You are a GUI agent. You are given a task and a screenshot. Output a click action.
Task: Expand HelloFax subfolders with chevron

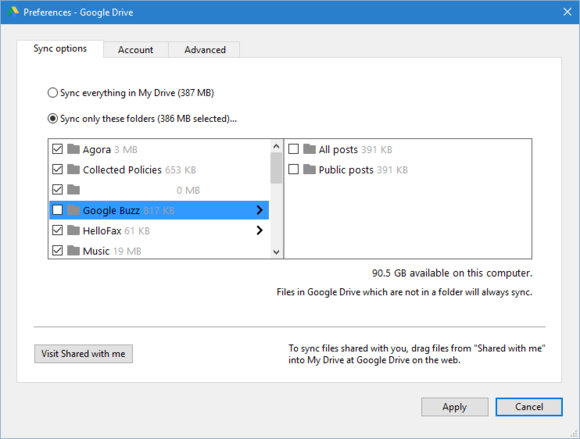pos(260,230)
